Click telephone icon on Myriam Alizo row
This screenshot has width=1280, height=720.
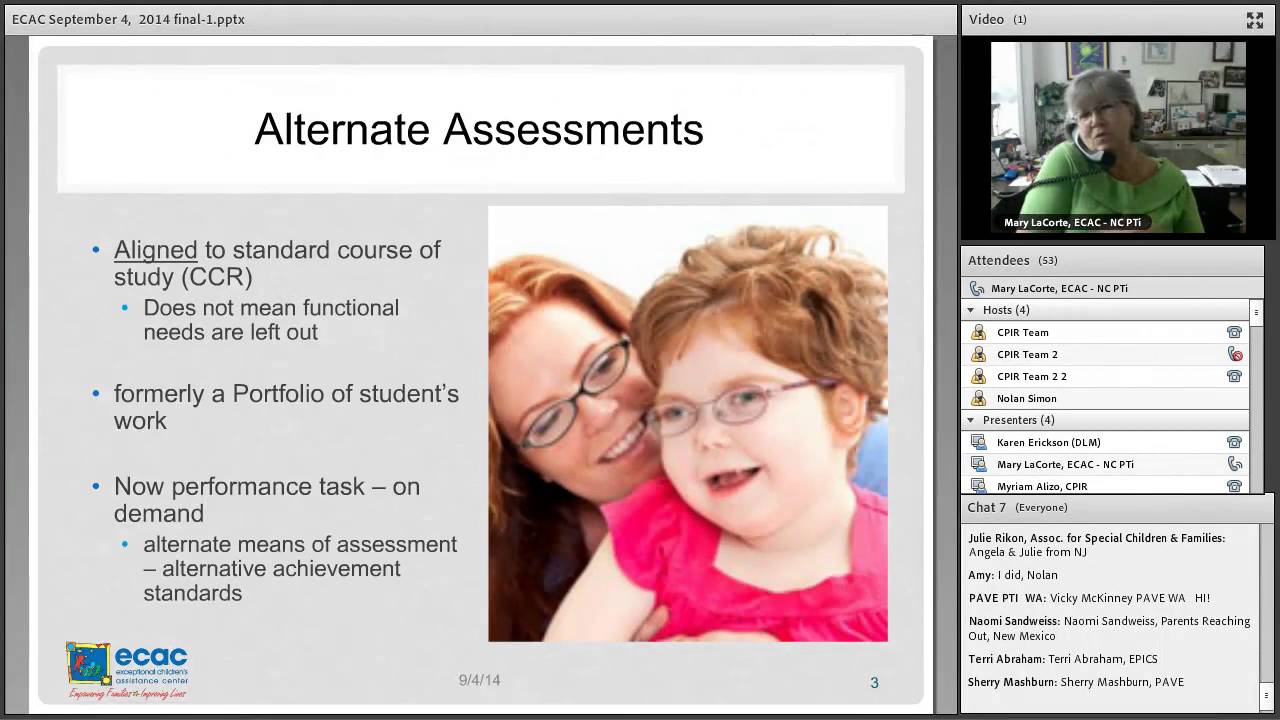[x=1234, y=486]
